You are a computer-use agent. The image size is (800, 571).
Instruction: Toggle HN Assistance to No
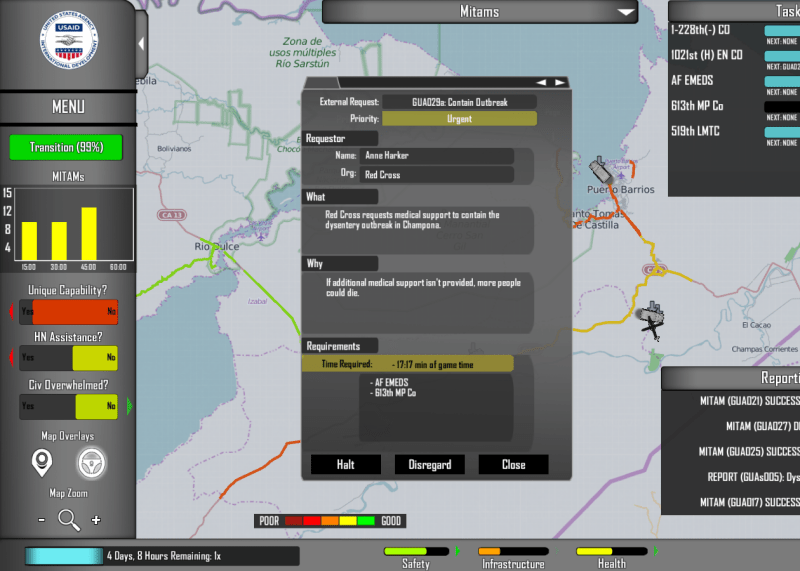(110, 357)
